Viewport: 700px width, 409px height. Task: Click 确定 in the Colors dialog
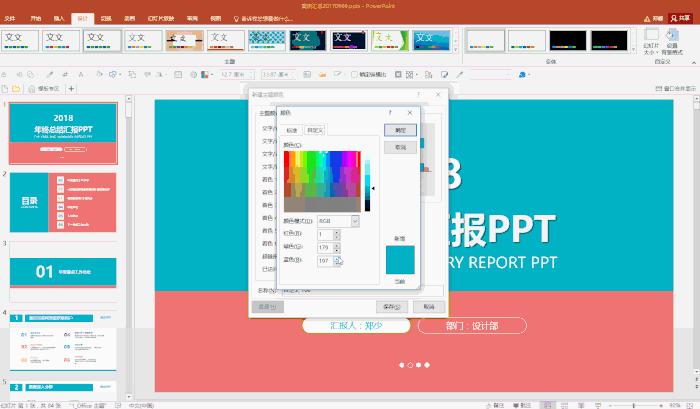400,130
